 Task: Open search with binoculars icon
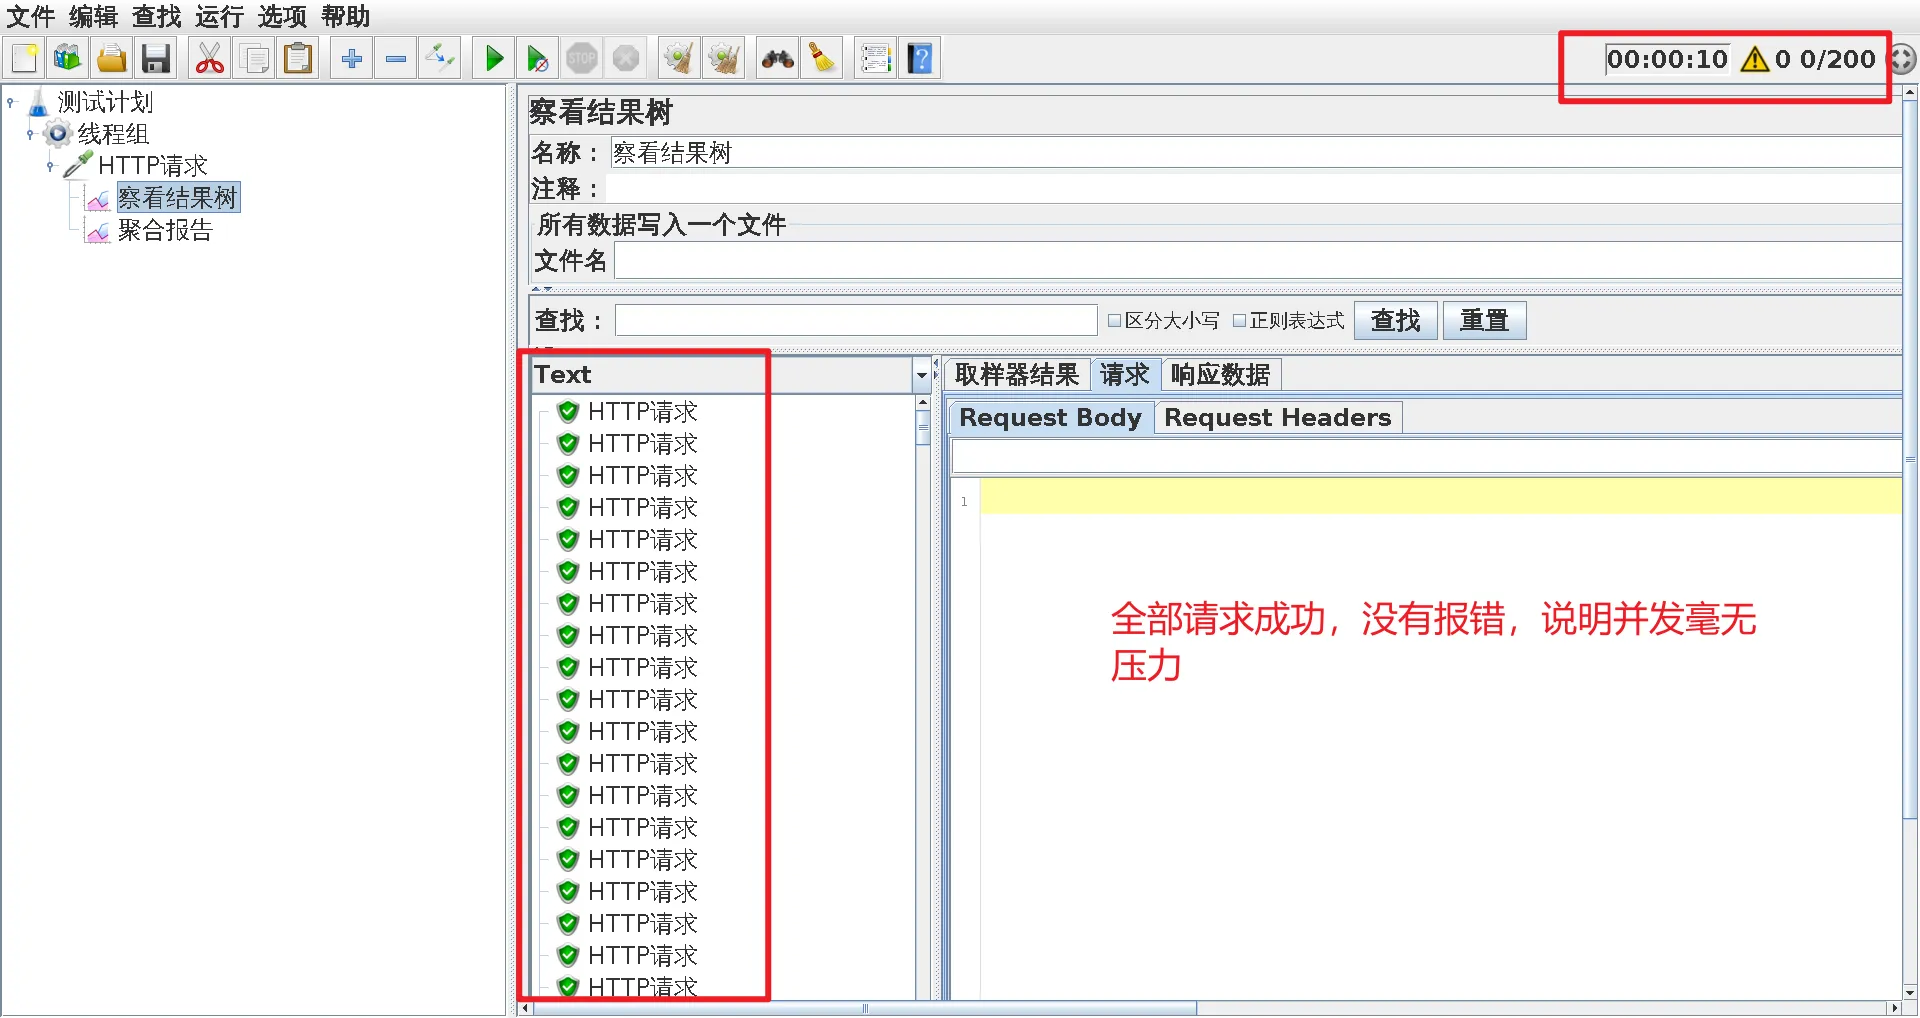click(x=777, y=59)
